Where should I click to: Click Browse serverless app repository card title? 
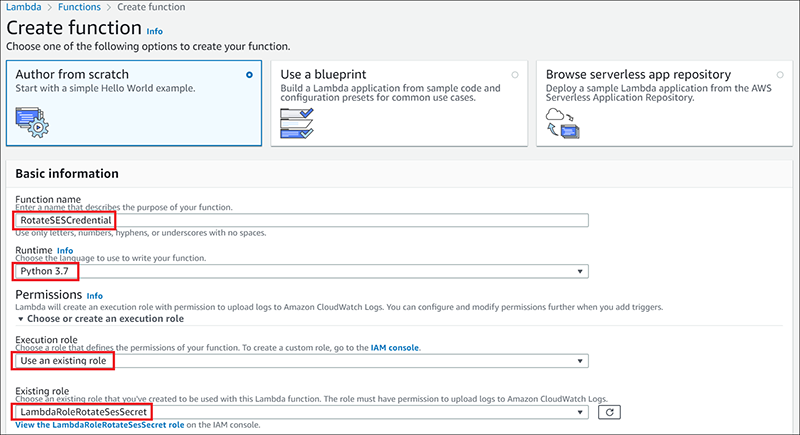(x=638, y=74)
